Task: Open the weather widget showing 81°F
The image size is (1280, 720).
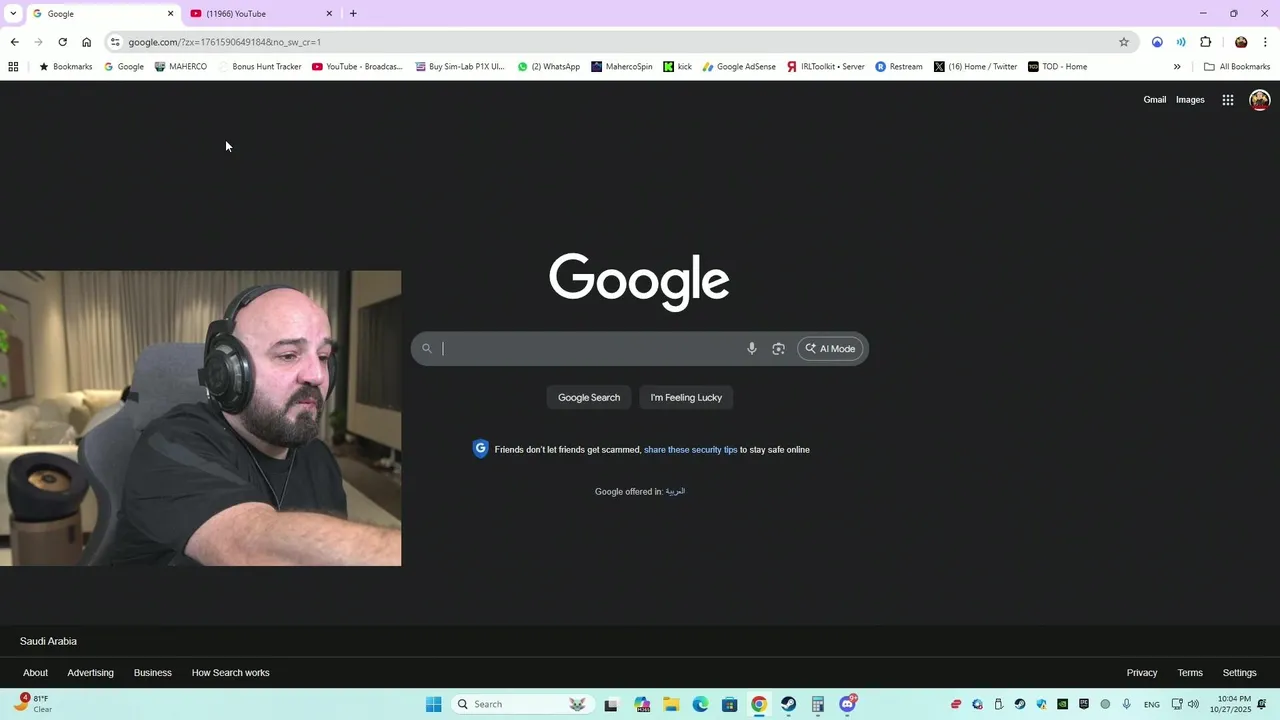Action: coord(32,704)
